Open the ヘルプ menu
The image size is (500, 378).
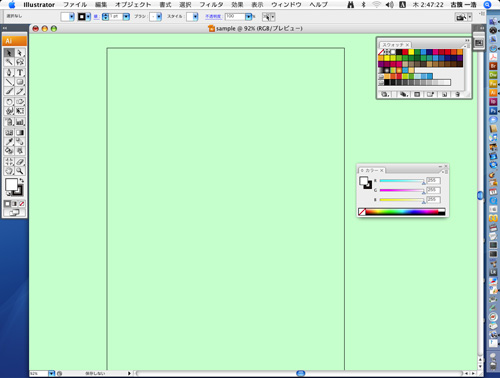[319, 5]
